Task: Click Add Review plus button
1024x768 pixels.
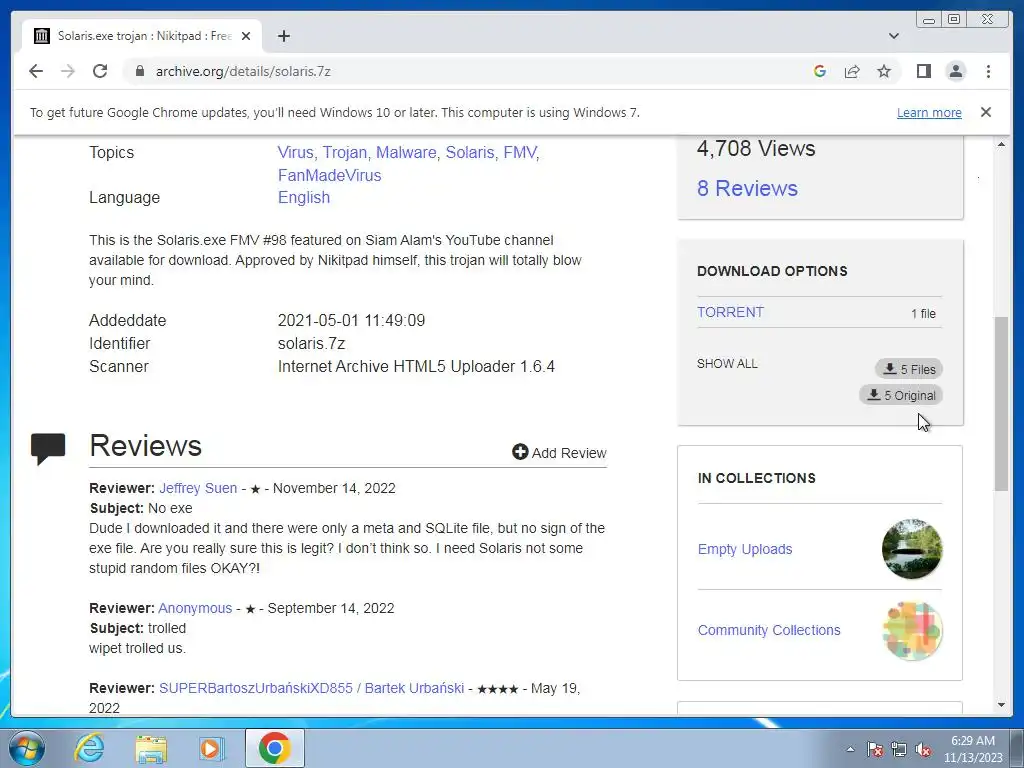Action: point(559,453)
